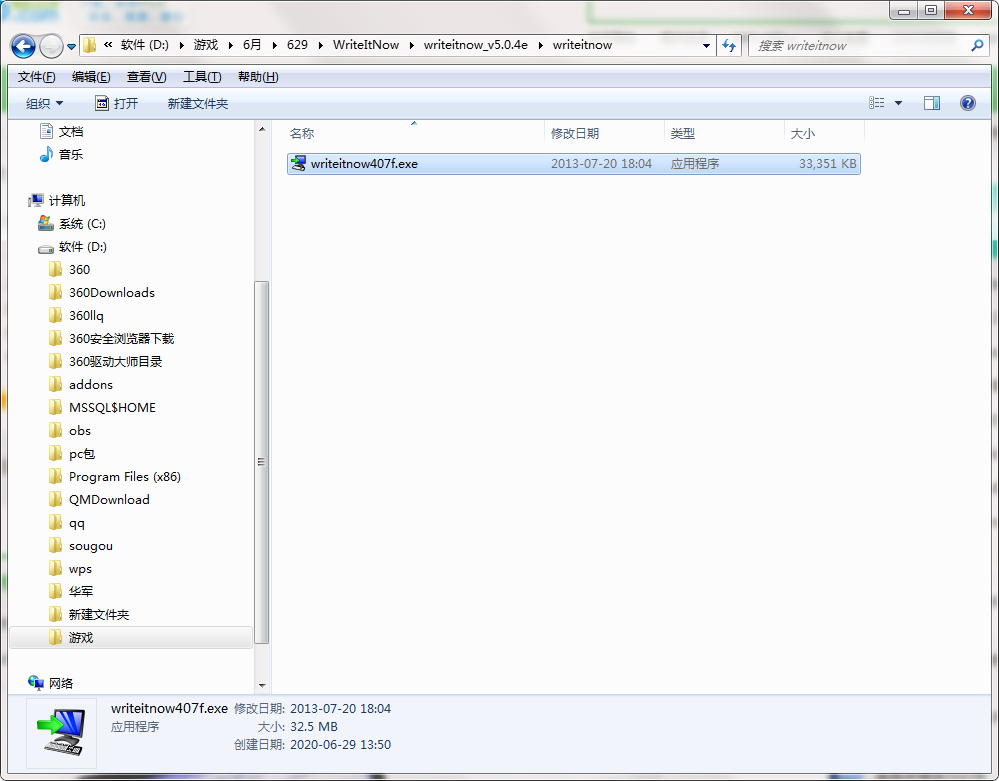
Task: Open the 帮助(H) menu
Action: (x=258, y=76)
